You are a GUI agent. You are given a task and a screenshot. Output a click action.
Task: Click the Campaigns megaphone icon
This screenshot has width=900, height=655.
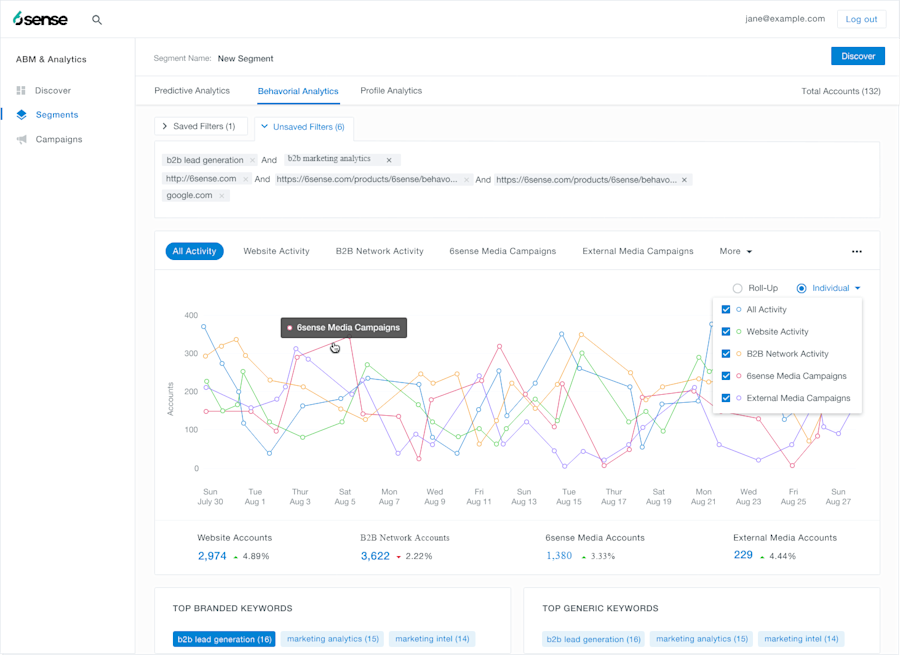[22, 139]
